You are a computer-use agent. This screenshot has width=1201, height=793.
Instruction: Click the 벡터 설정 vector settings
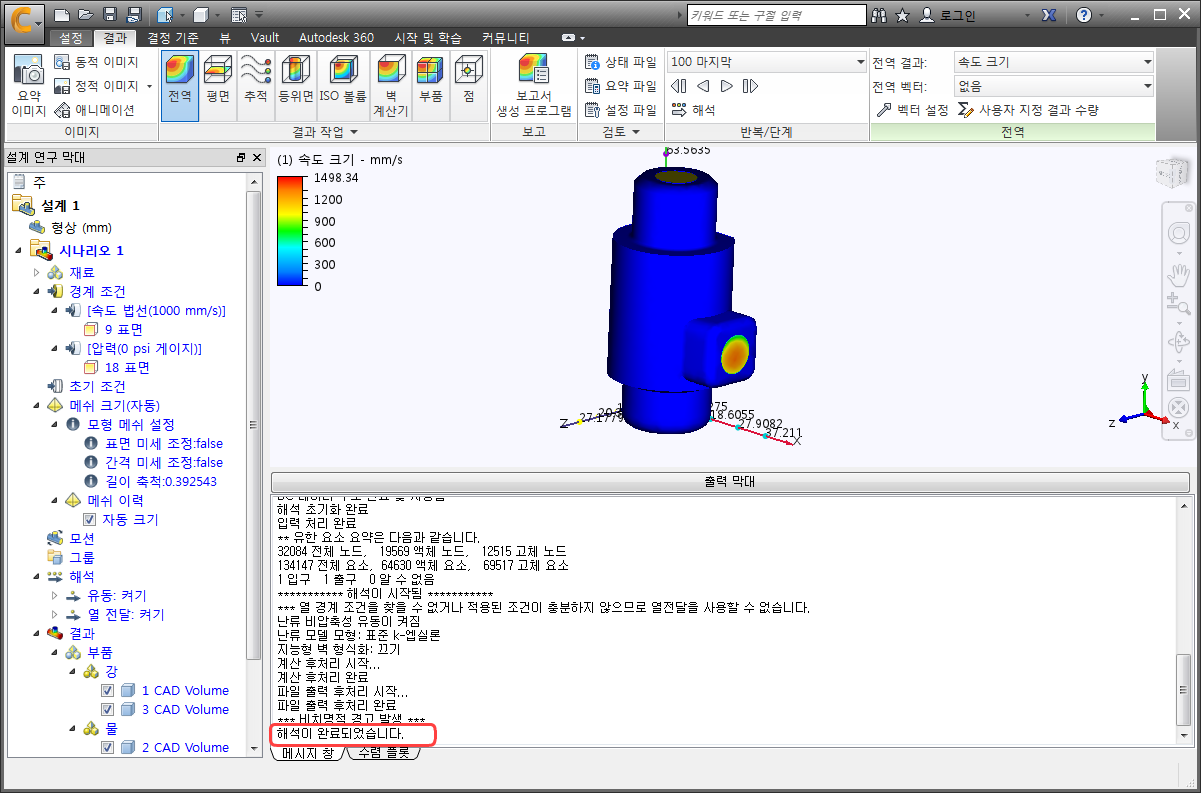click(x=912, y=110)
